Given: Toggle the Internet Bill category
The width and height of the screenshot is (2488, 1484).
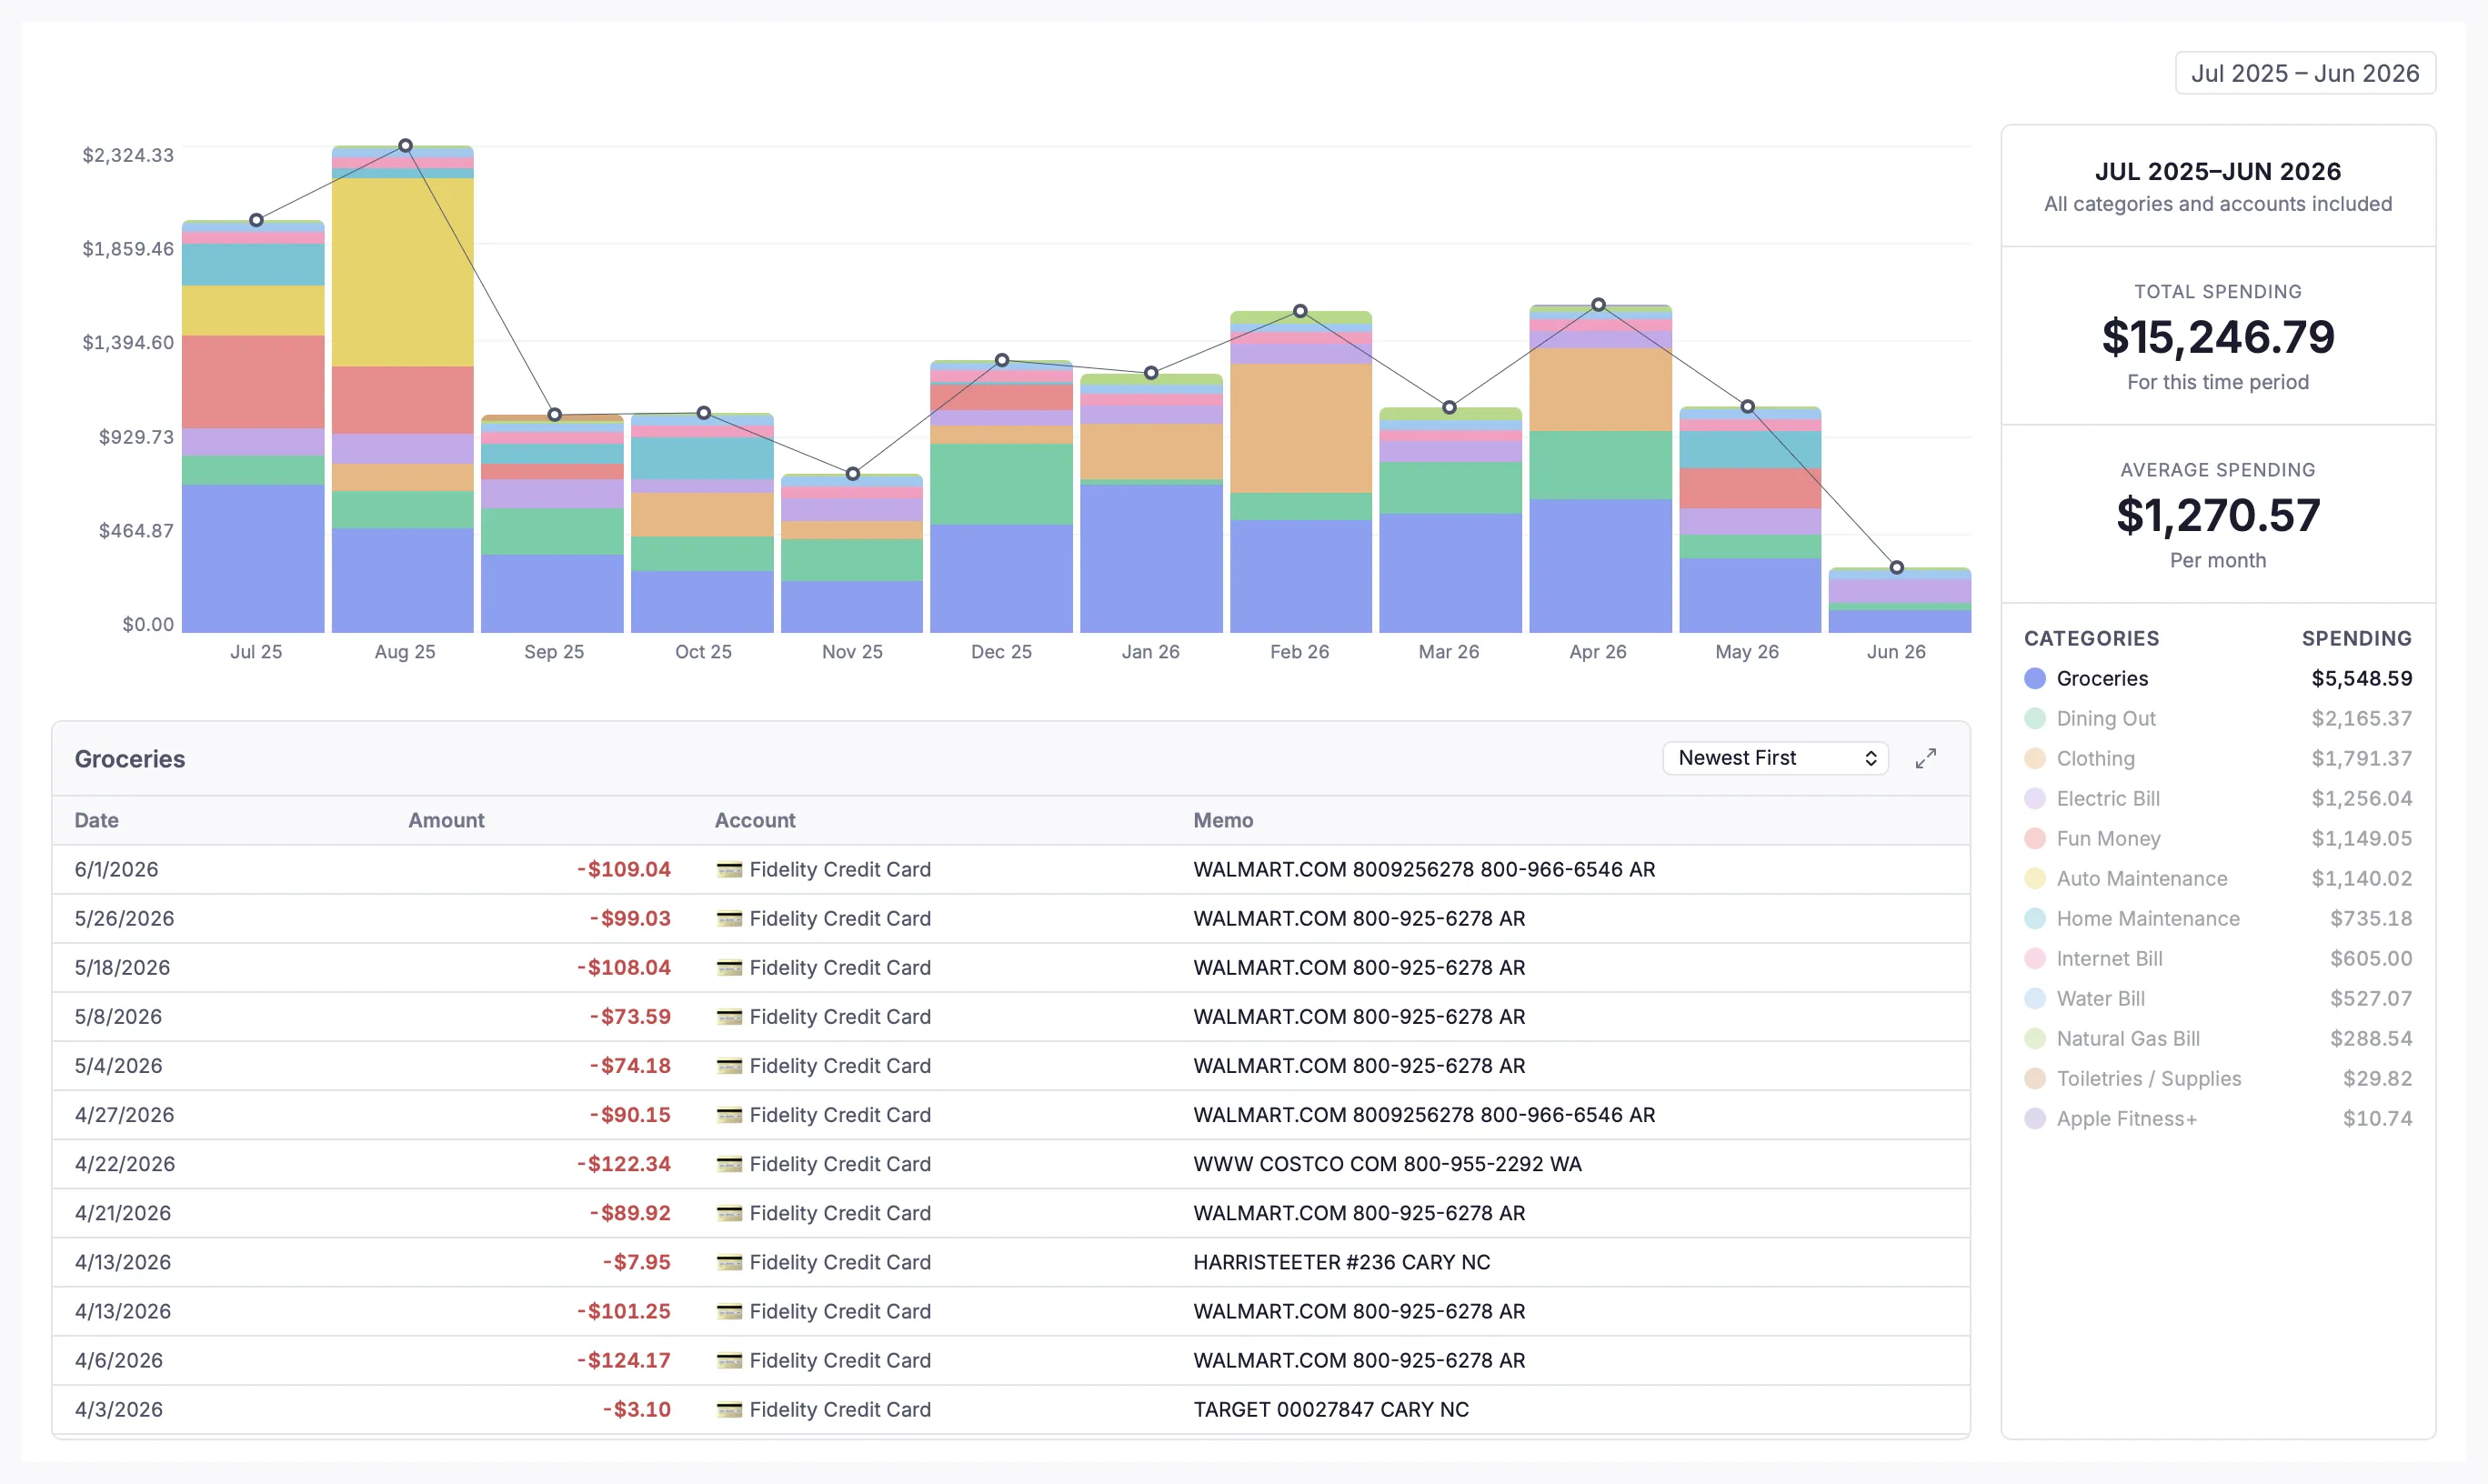Looking at the screenshot, I should [x=2217, y=958].
